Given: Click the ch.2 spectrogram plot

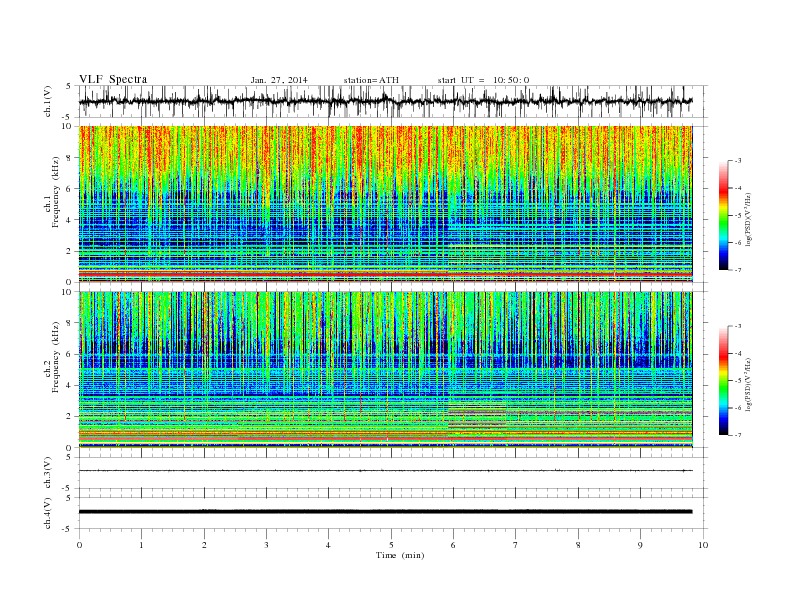Looking at the screenshot, I should pos(385,369).
